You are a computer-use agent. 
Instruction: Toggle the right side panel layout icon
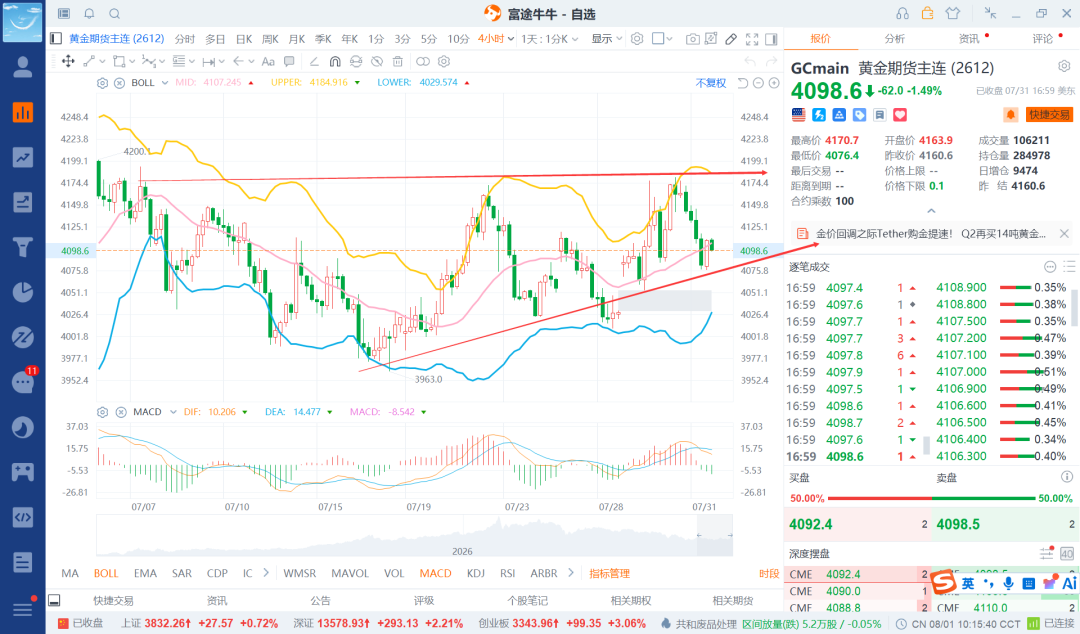pyautogui.click(x=771, y=39)
